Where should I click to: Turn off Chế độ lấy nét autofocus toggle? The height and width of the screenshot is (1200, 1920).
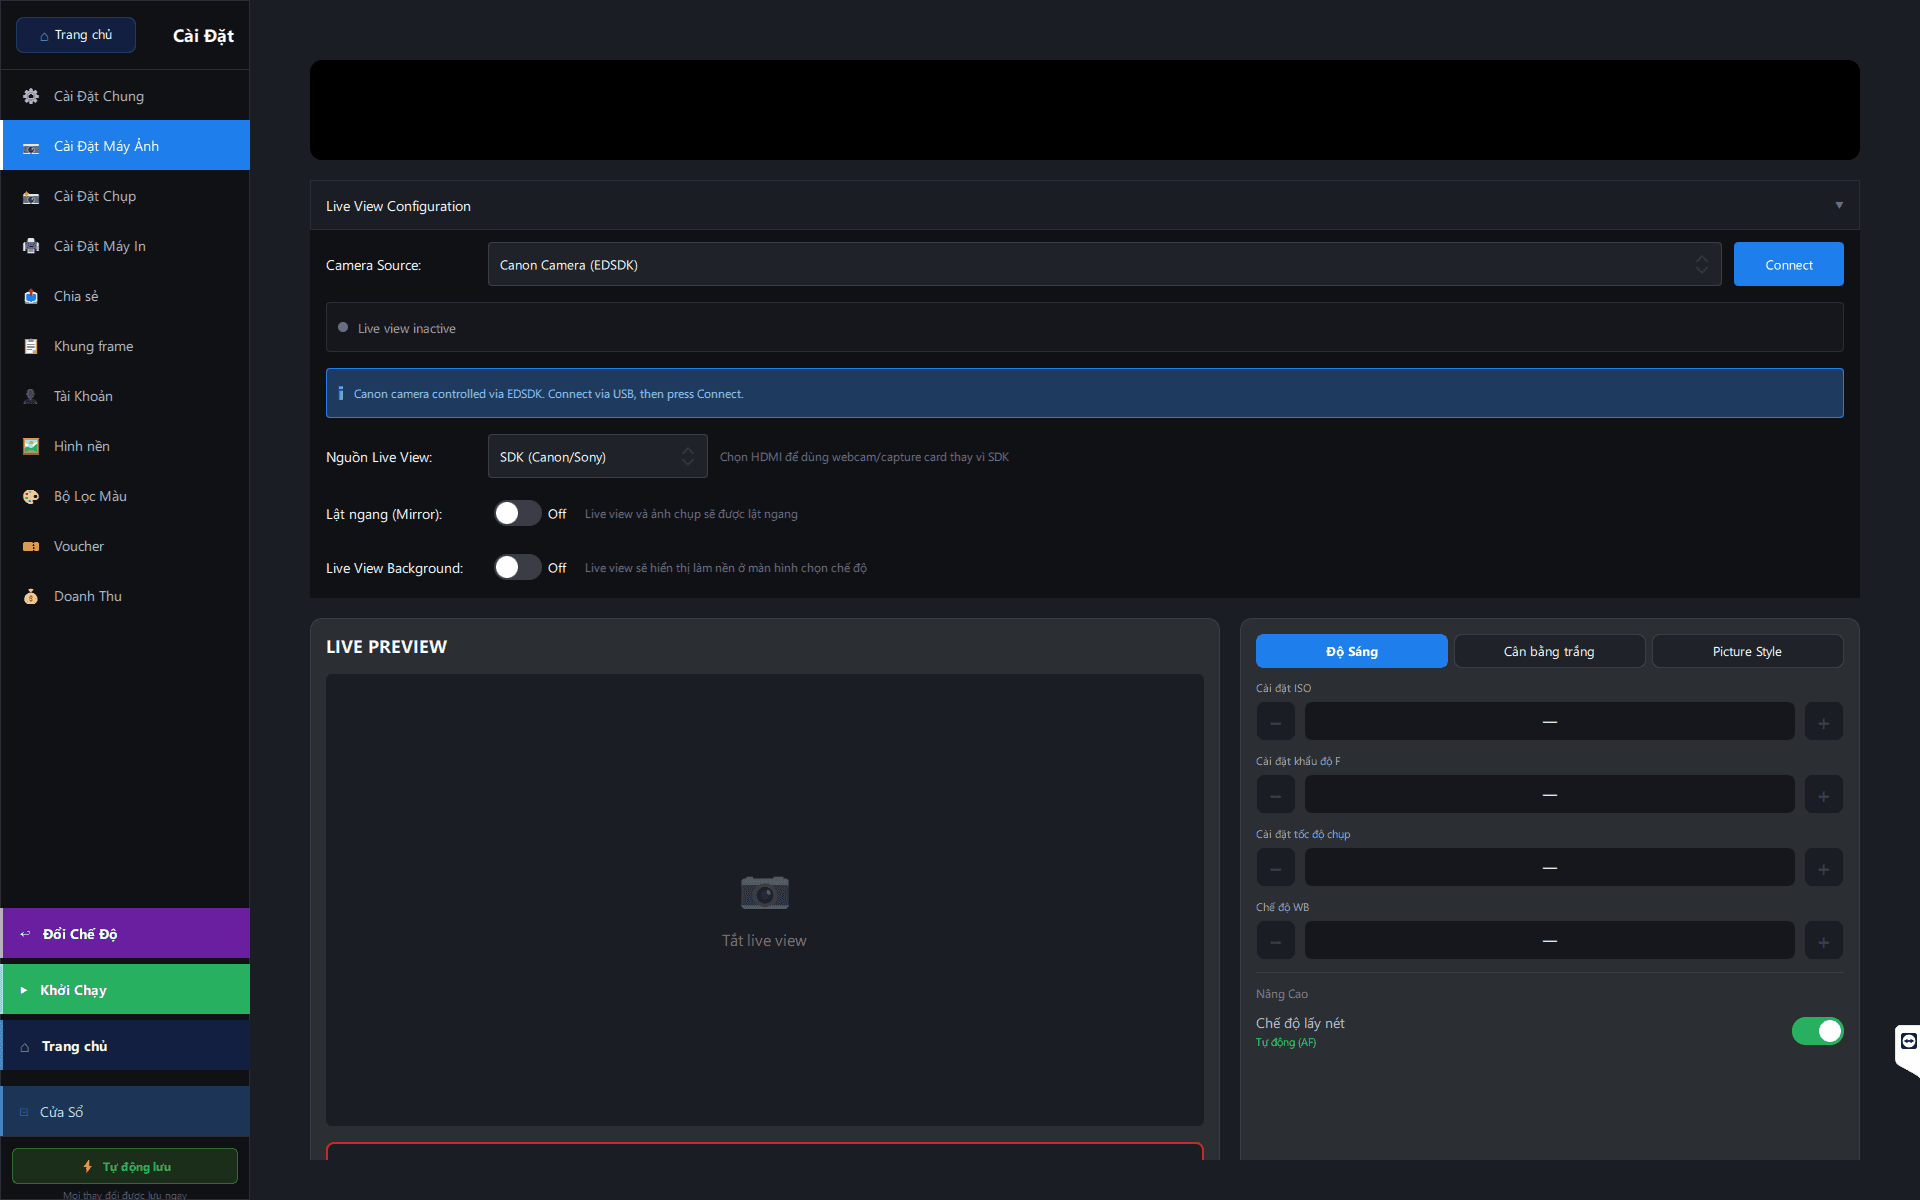1817,1031
